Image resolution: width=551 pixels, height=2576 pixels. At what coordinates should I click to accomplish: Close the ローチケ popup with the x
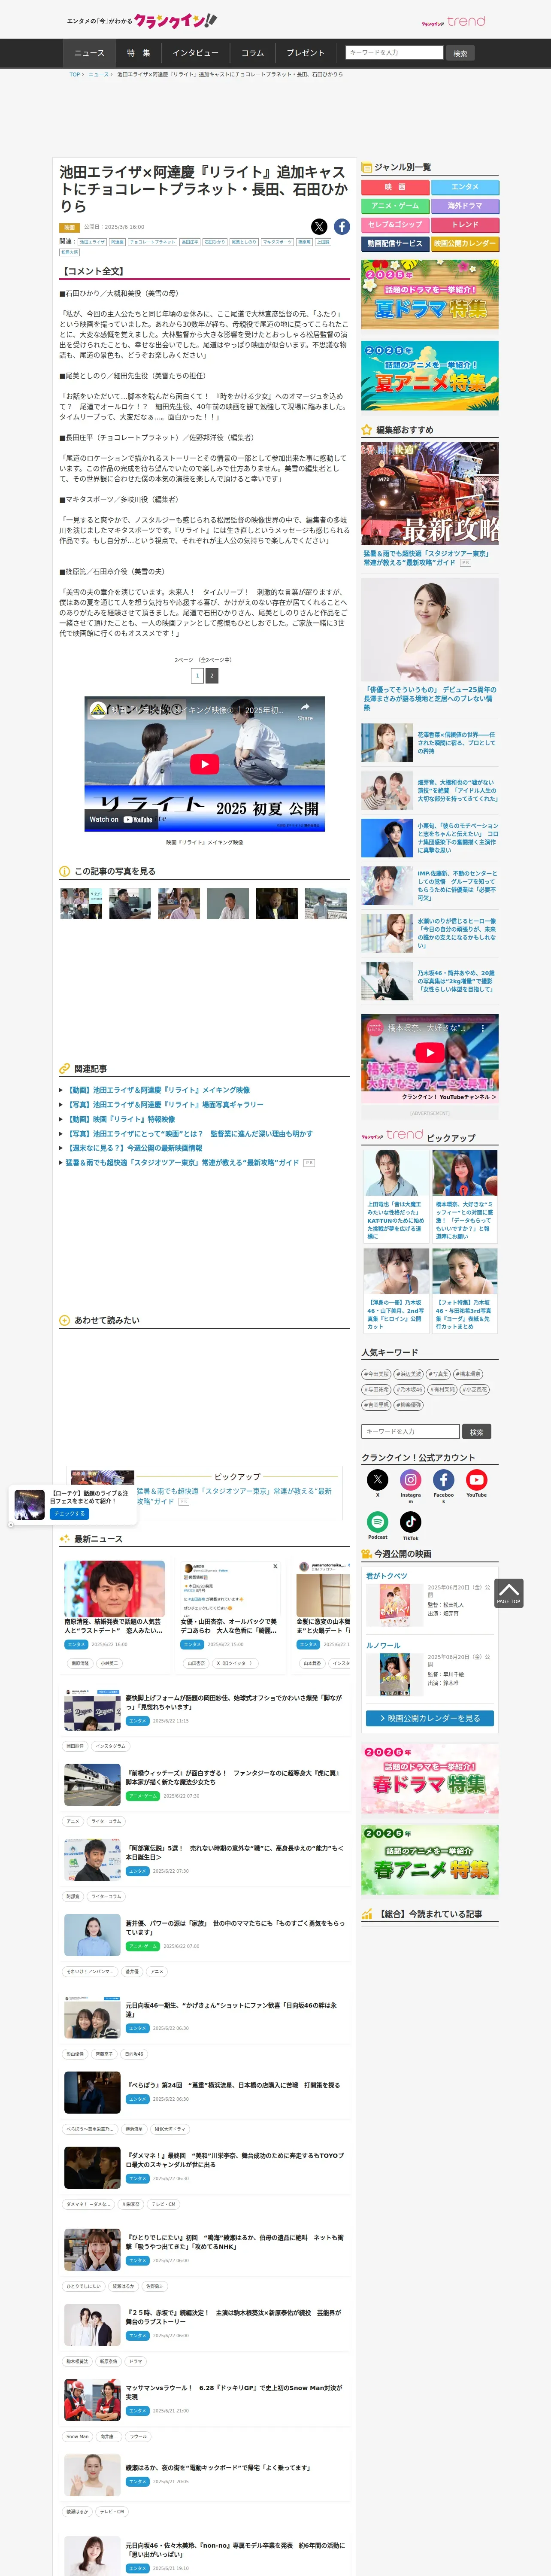coord(11,1524)
